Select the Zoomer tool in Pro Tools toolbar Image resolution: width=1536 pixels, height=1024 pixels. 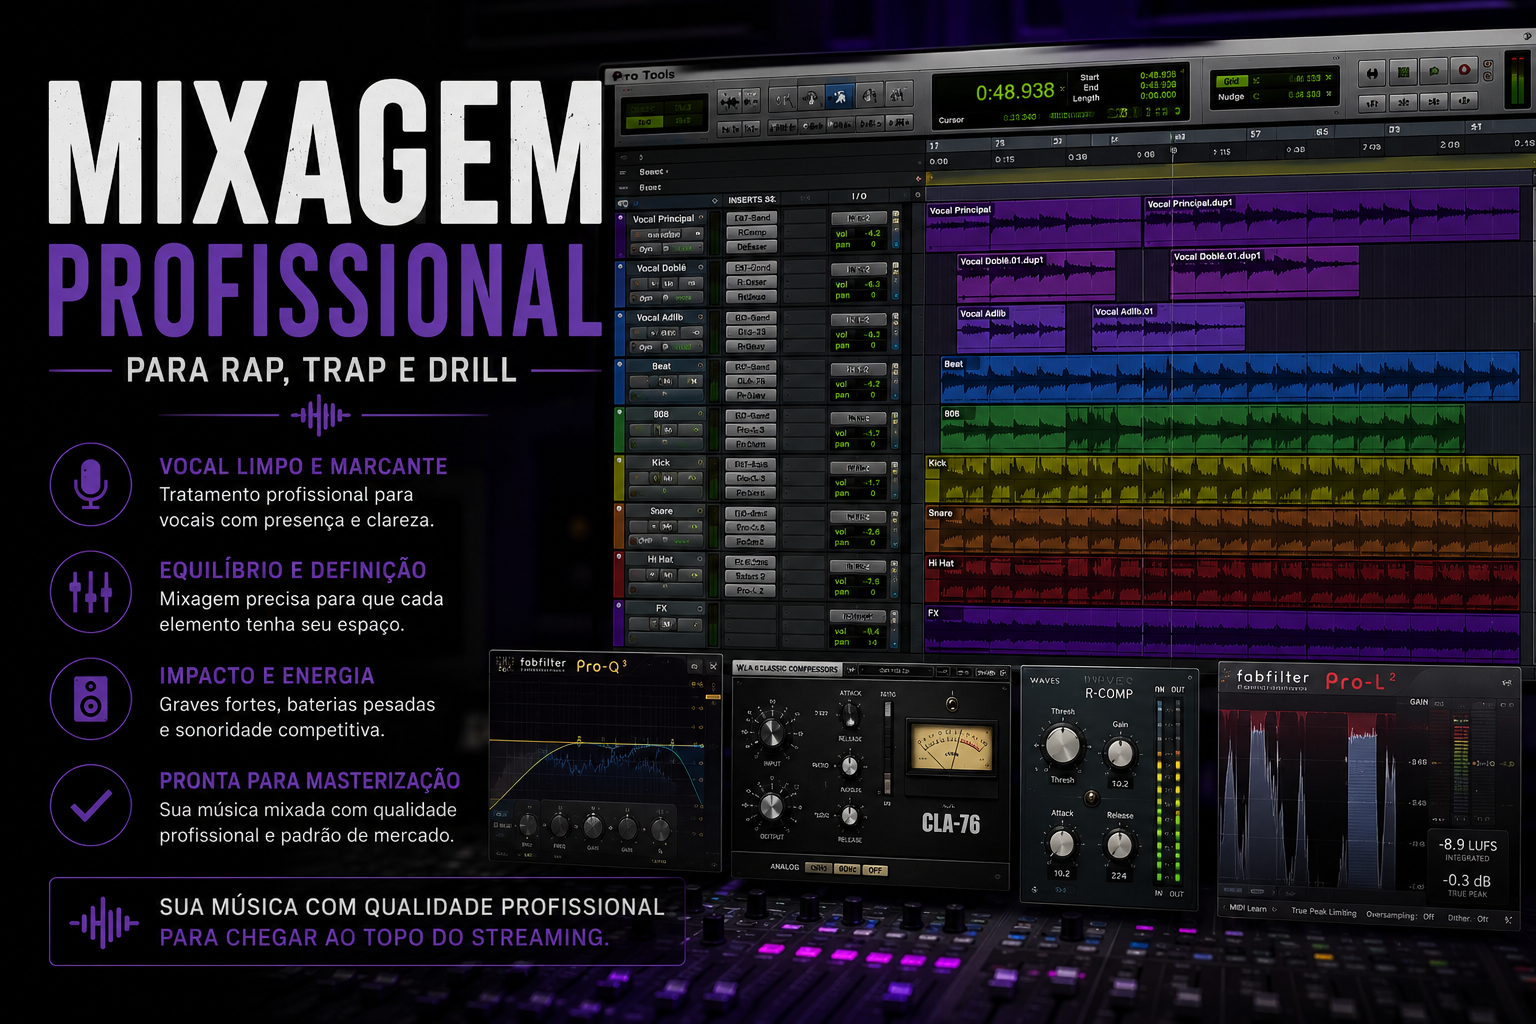click(783, 99)
